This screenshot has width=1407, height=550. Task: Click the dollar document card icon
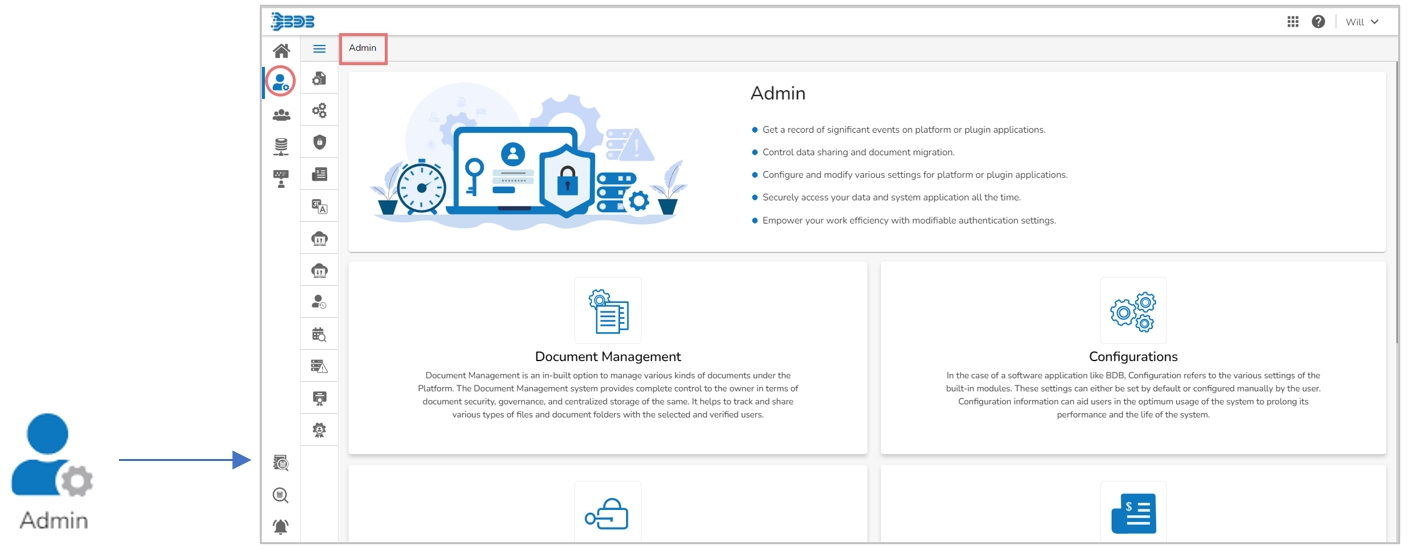(x=1133, y=513)
